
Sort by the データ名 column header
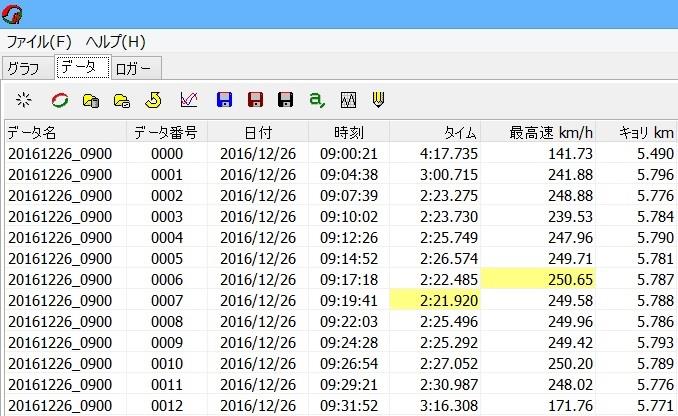click(x=65, y=132)
